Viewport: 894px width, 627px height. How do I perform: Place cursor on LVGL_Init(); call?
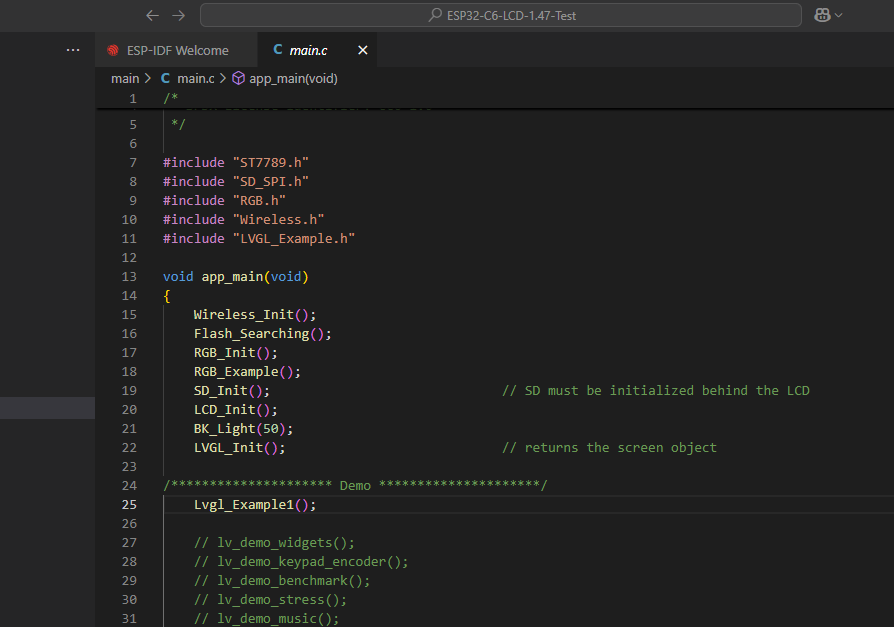click(x=239, y=447)
